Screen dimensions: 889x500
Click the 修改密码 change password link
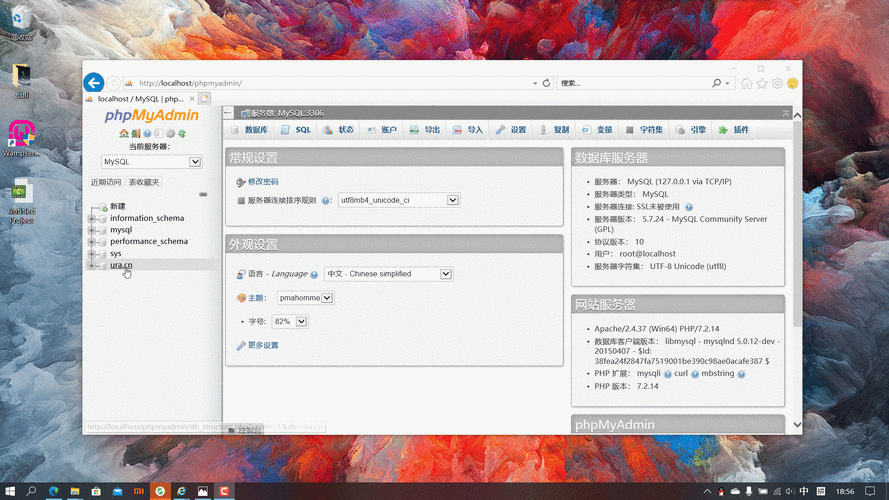pyautogui.click(x=263, y=182)
